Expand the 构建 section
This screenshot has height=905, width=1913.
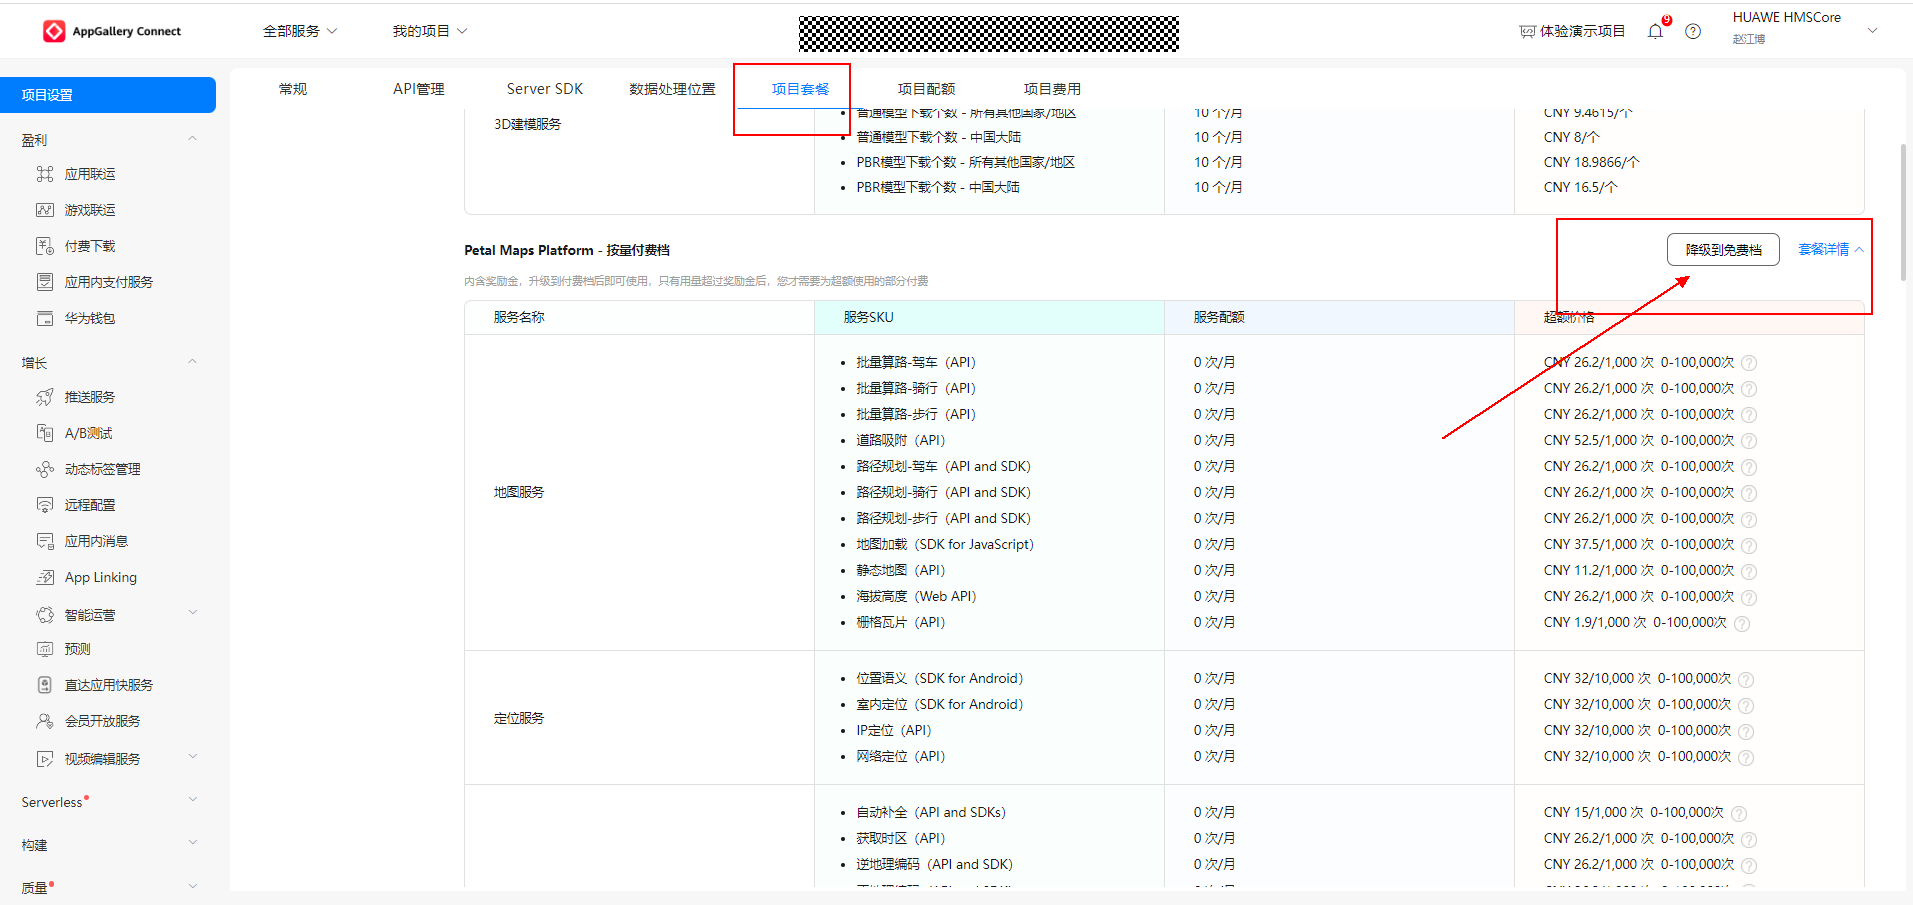[193, 843]
